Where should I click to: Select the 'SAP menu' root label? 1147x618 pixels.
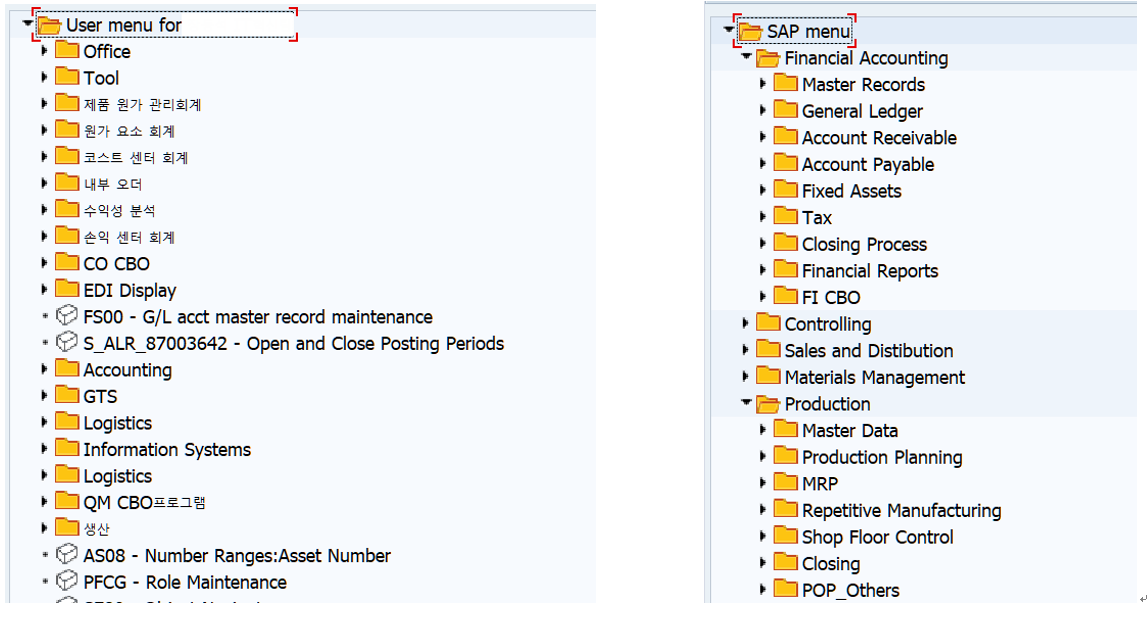tap(808, 31)
